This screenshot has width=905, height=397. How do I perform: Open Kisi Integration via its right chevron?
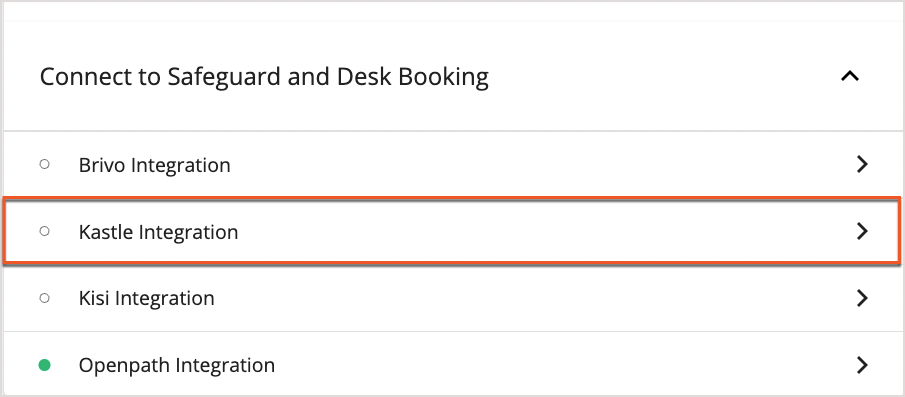click(862, 298)
